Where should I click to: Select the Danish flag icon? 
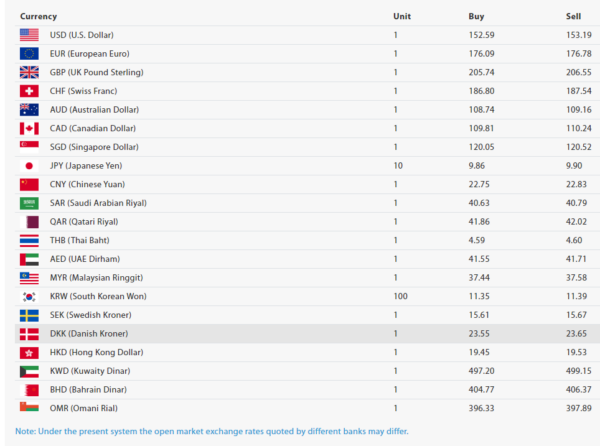click(29, 334)
